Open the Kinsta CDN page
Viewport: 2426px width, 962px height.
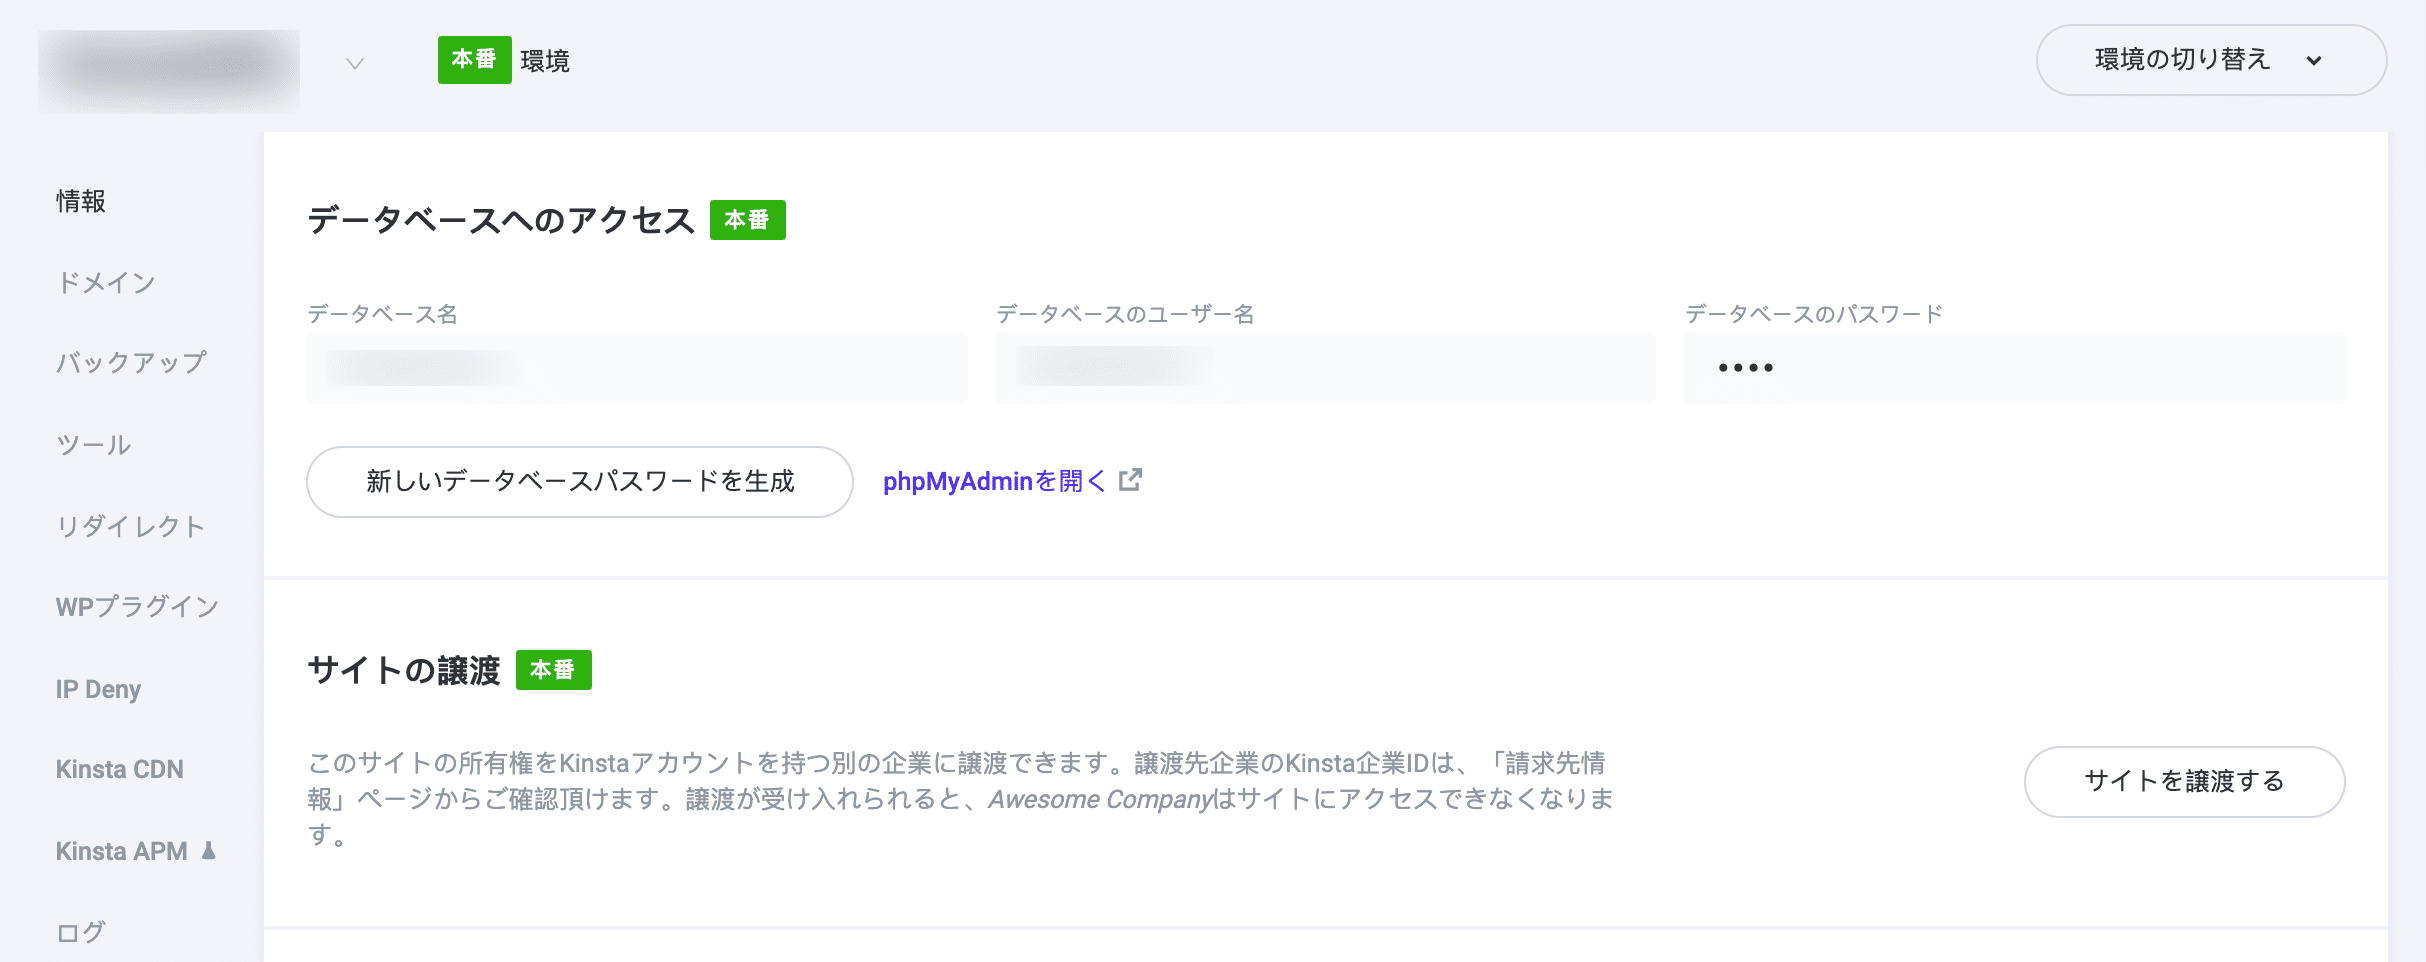[x=119, y=770]
